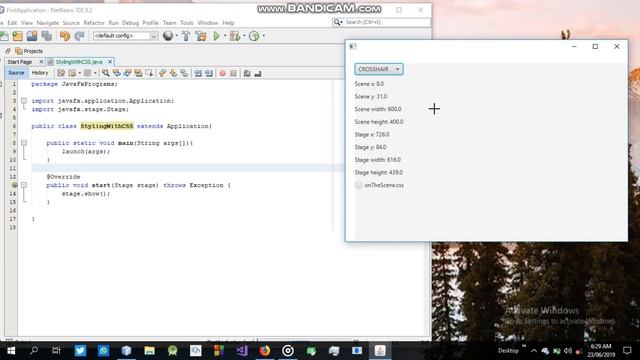
Task: Click the globe browser icon in toolbar
Action: [x=168, y=36]
